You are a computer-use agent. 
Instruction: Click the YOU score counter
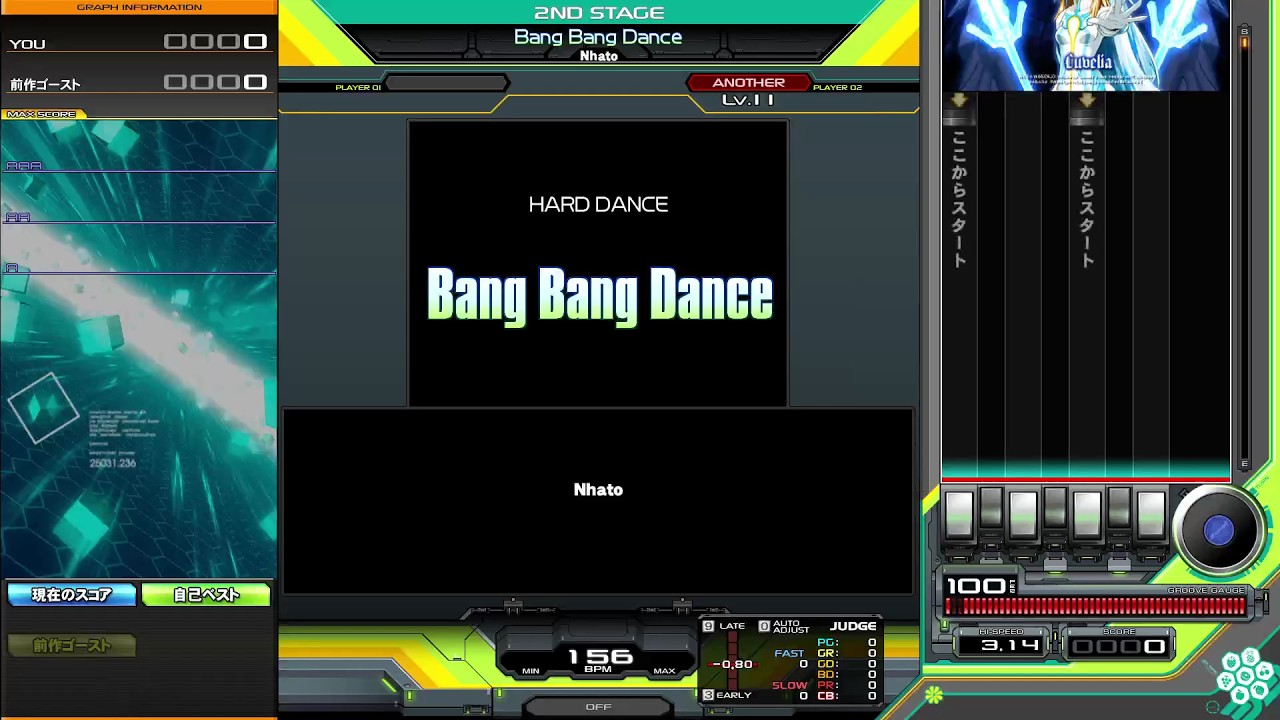[216, 42]
